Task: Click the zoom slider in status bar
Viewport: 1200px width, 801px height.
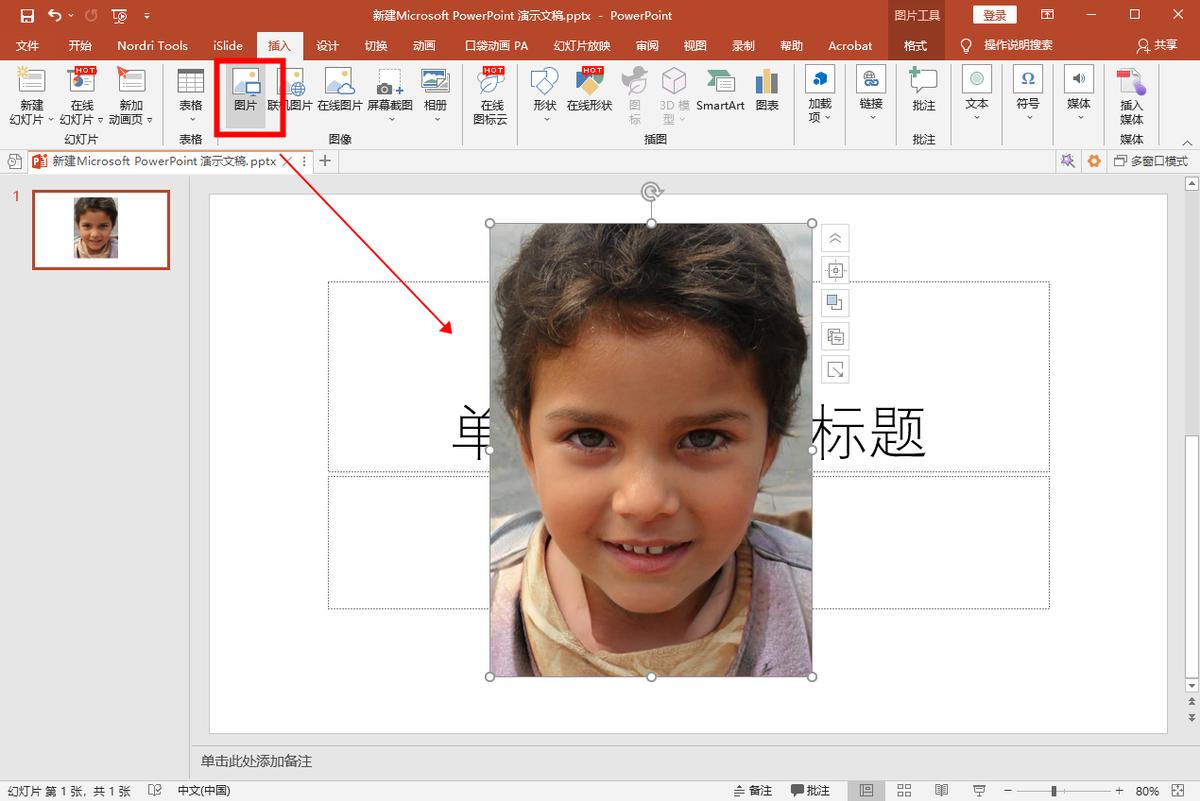Action: (x=1052, y=791)
